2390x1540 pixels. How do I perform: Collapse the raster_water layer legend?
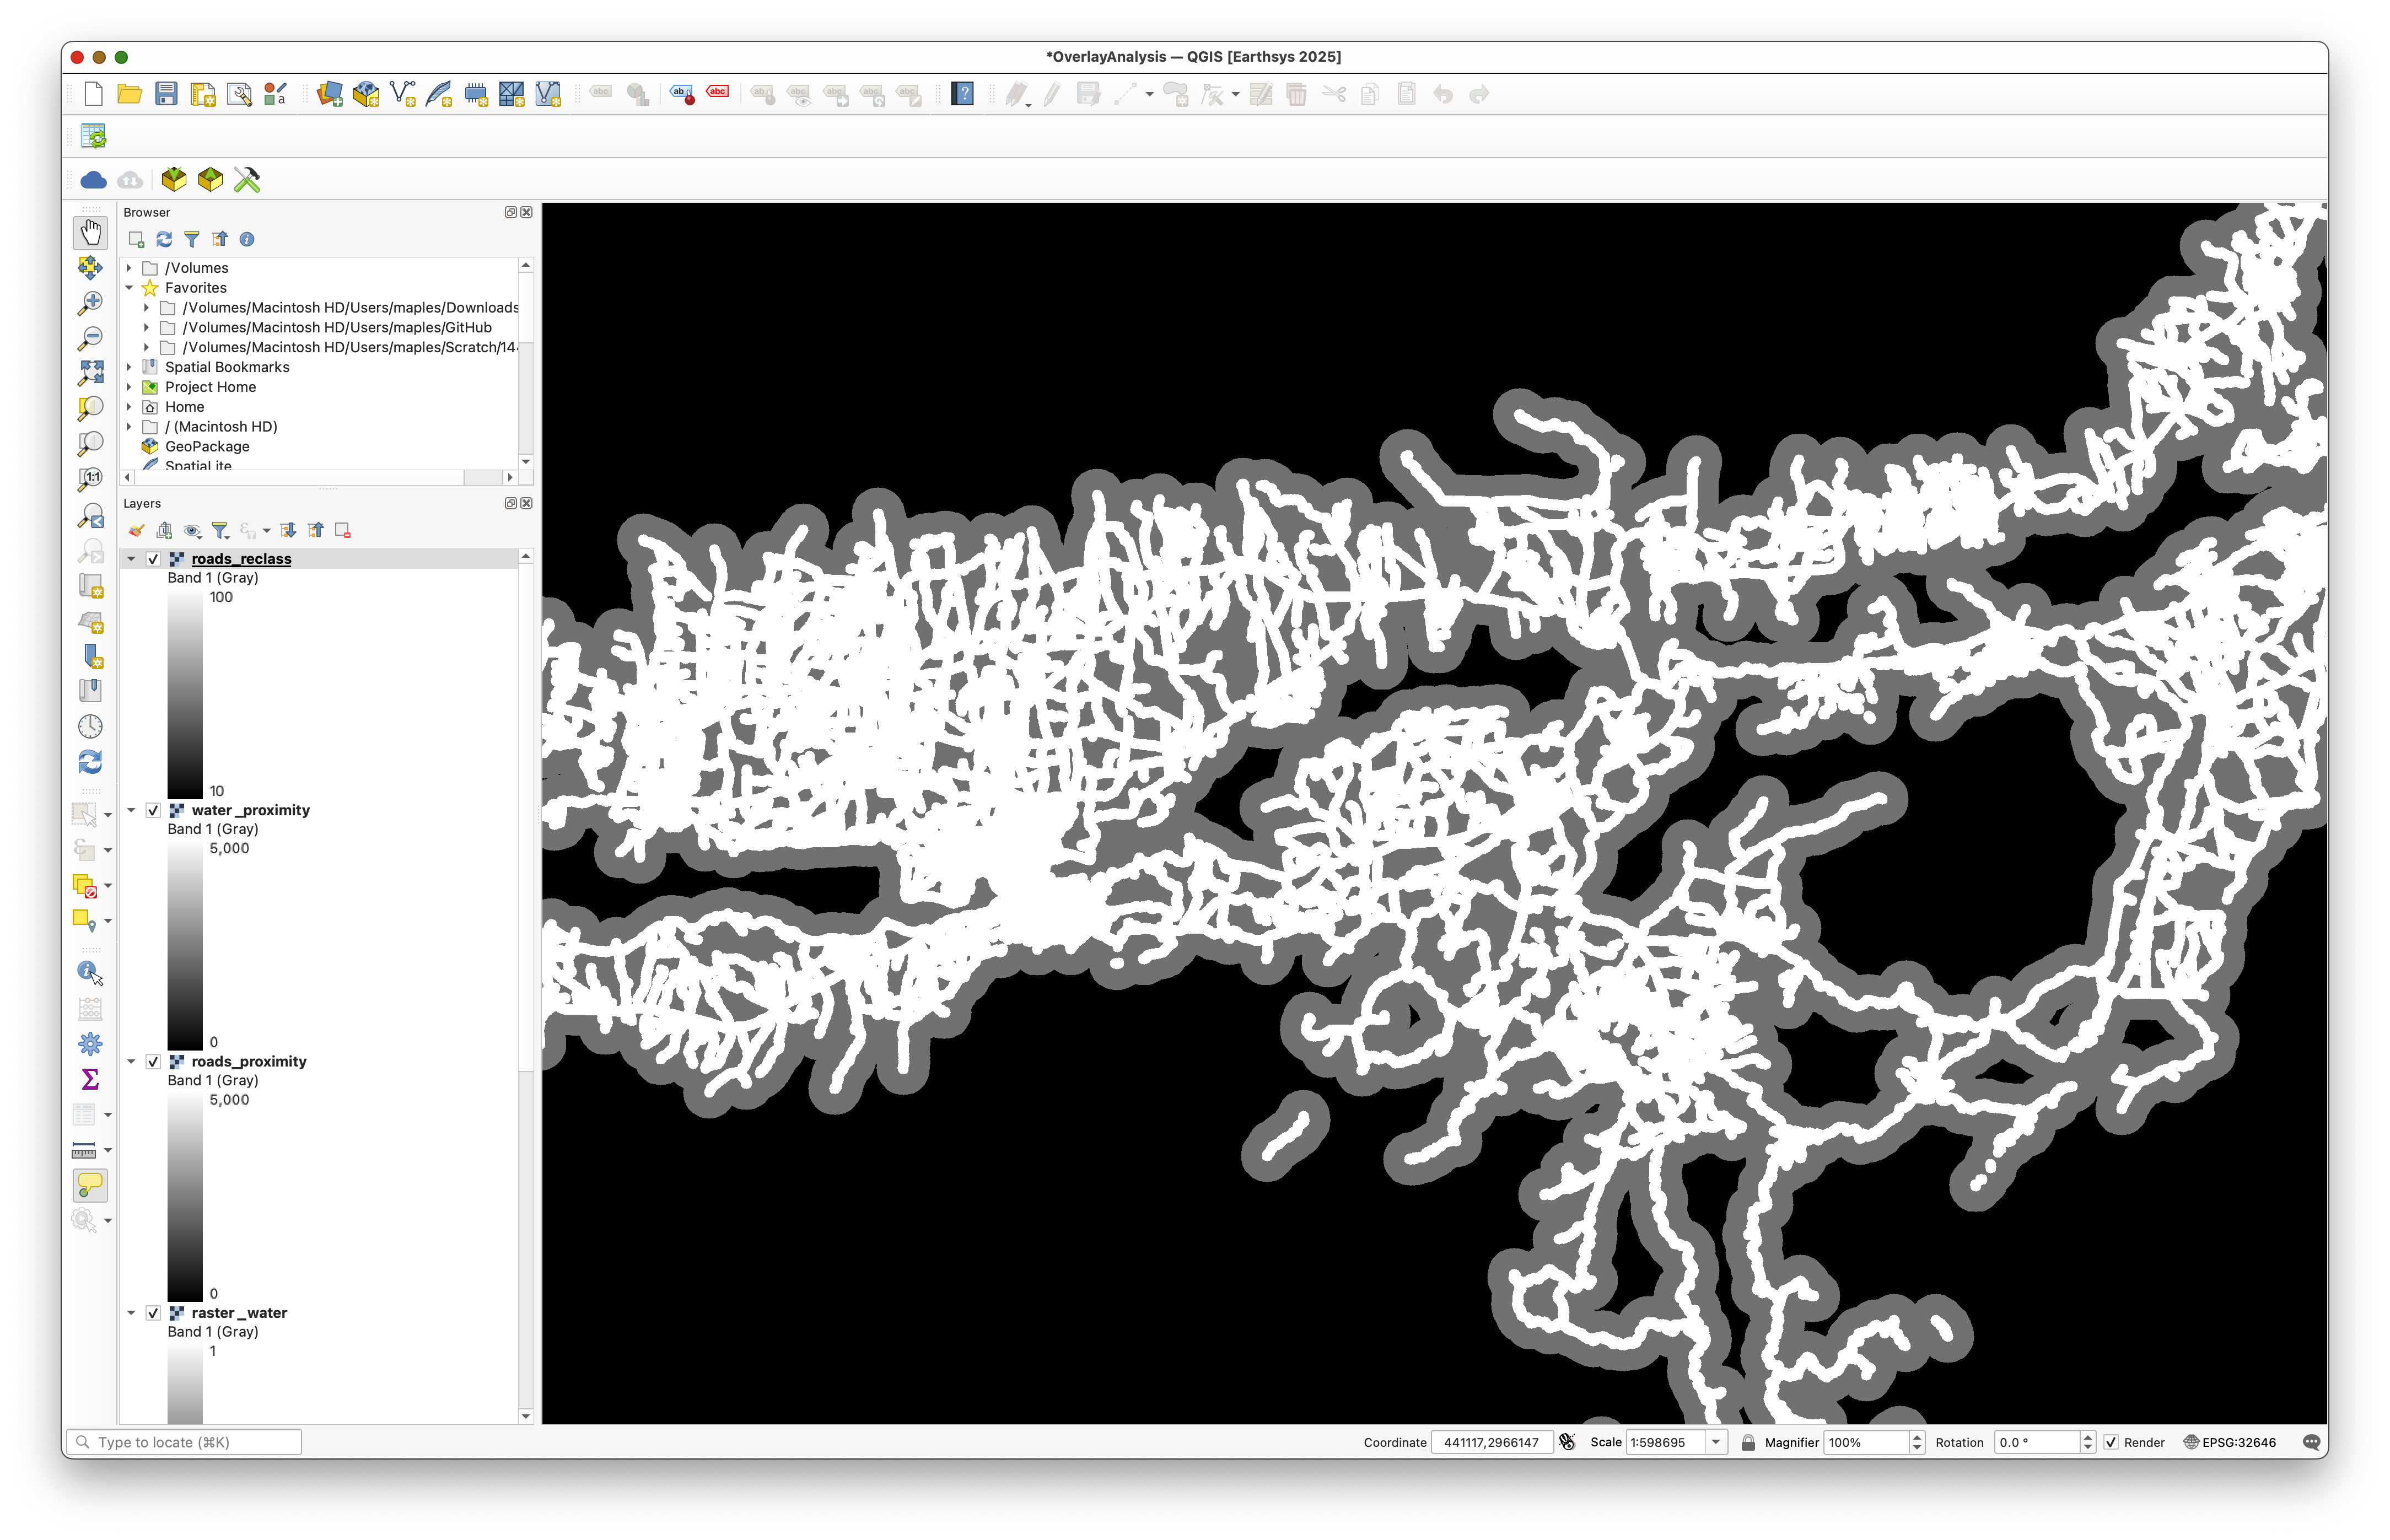[131, 1313]
